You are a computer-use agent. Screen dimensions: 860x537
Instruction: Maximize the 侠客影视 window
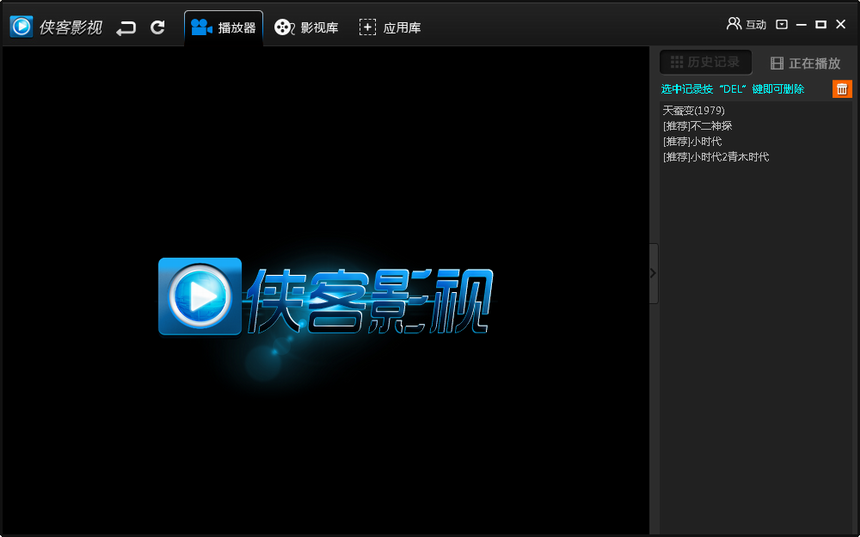[821, 24]
